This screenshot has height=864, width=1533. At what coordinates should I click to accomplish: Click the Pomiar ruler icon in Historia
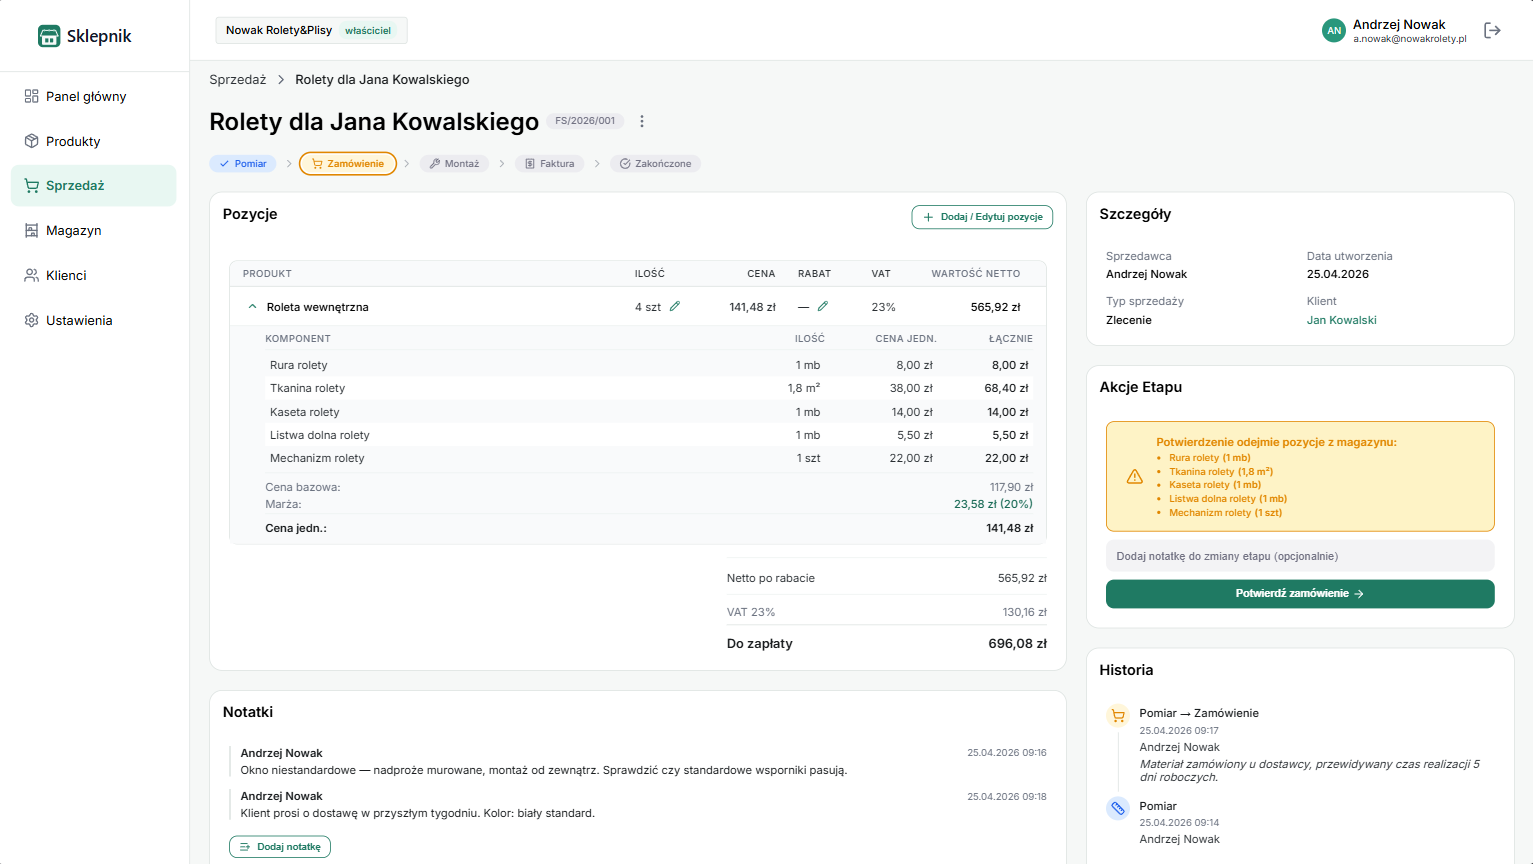[x=1118, y=808]
